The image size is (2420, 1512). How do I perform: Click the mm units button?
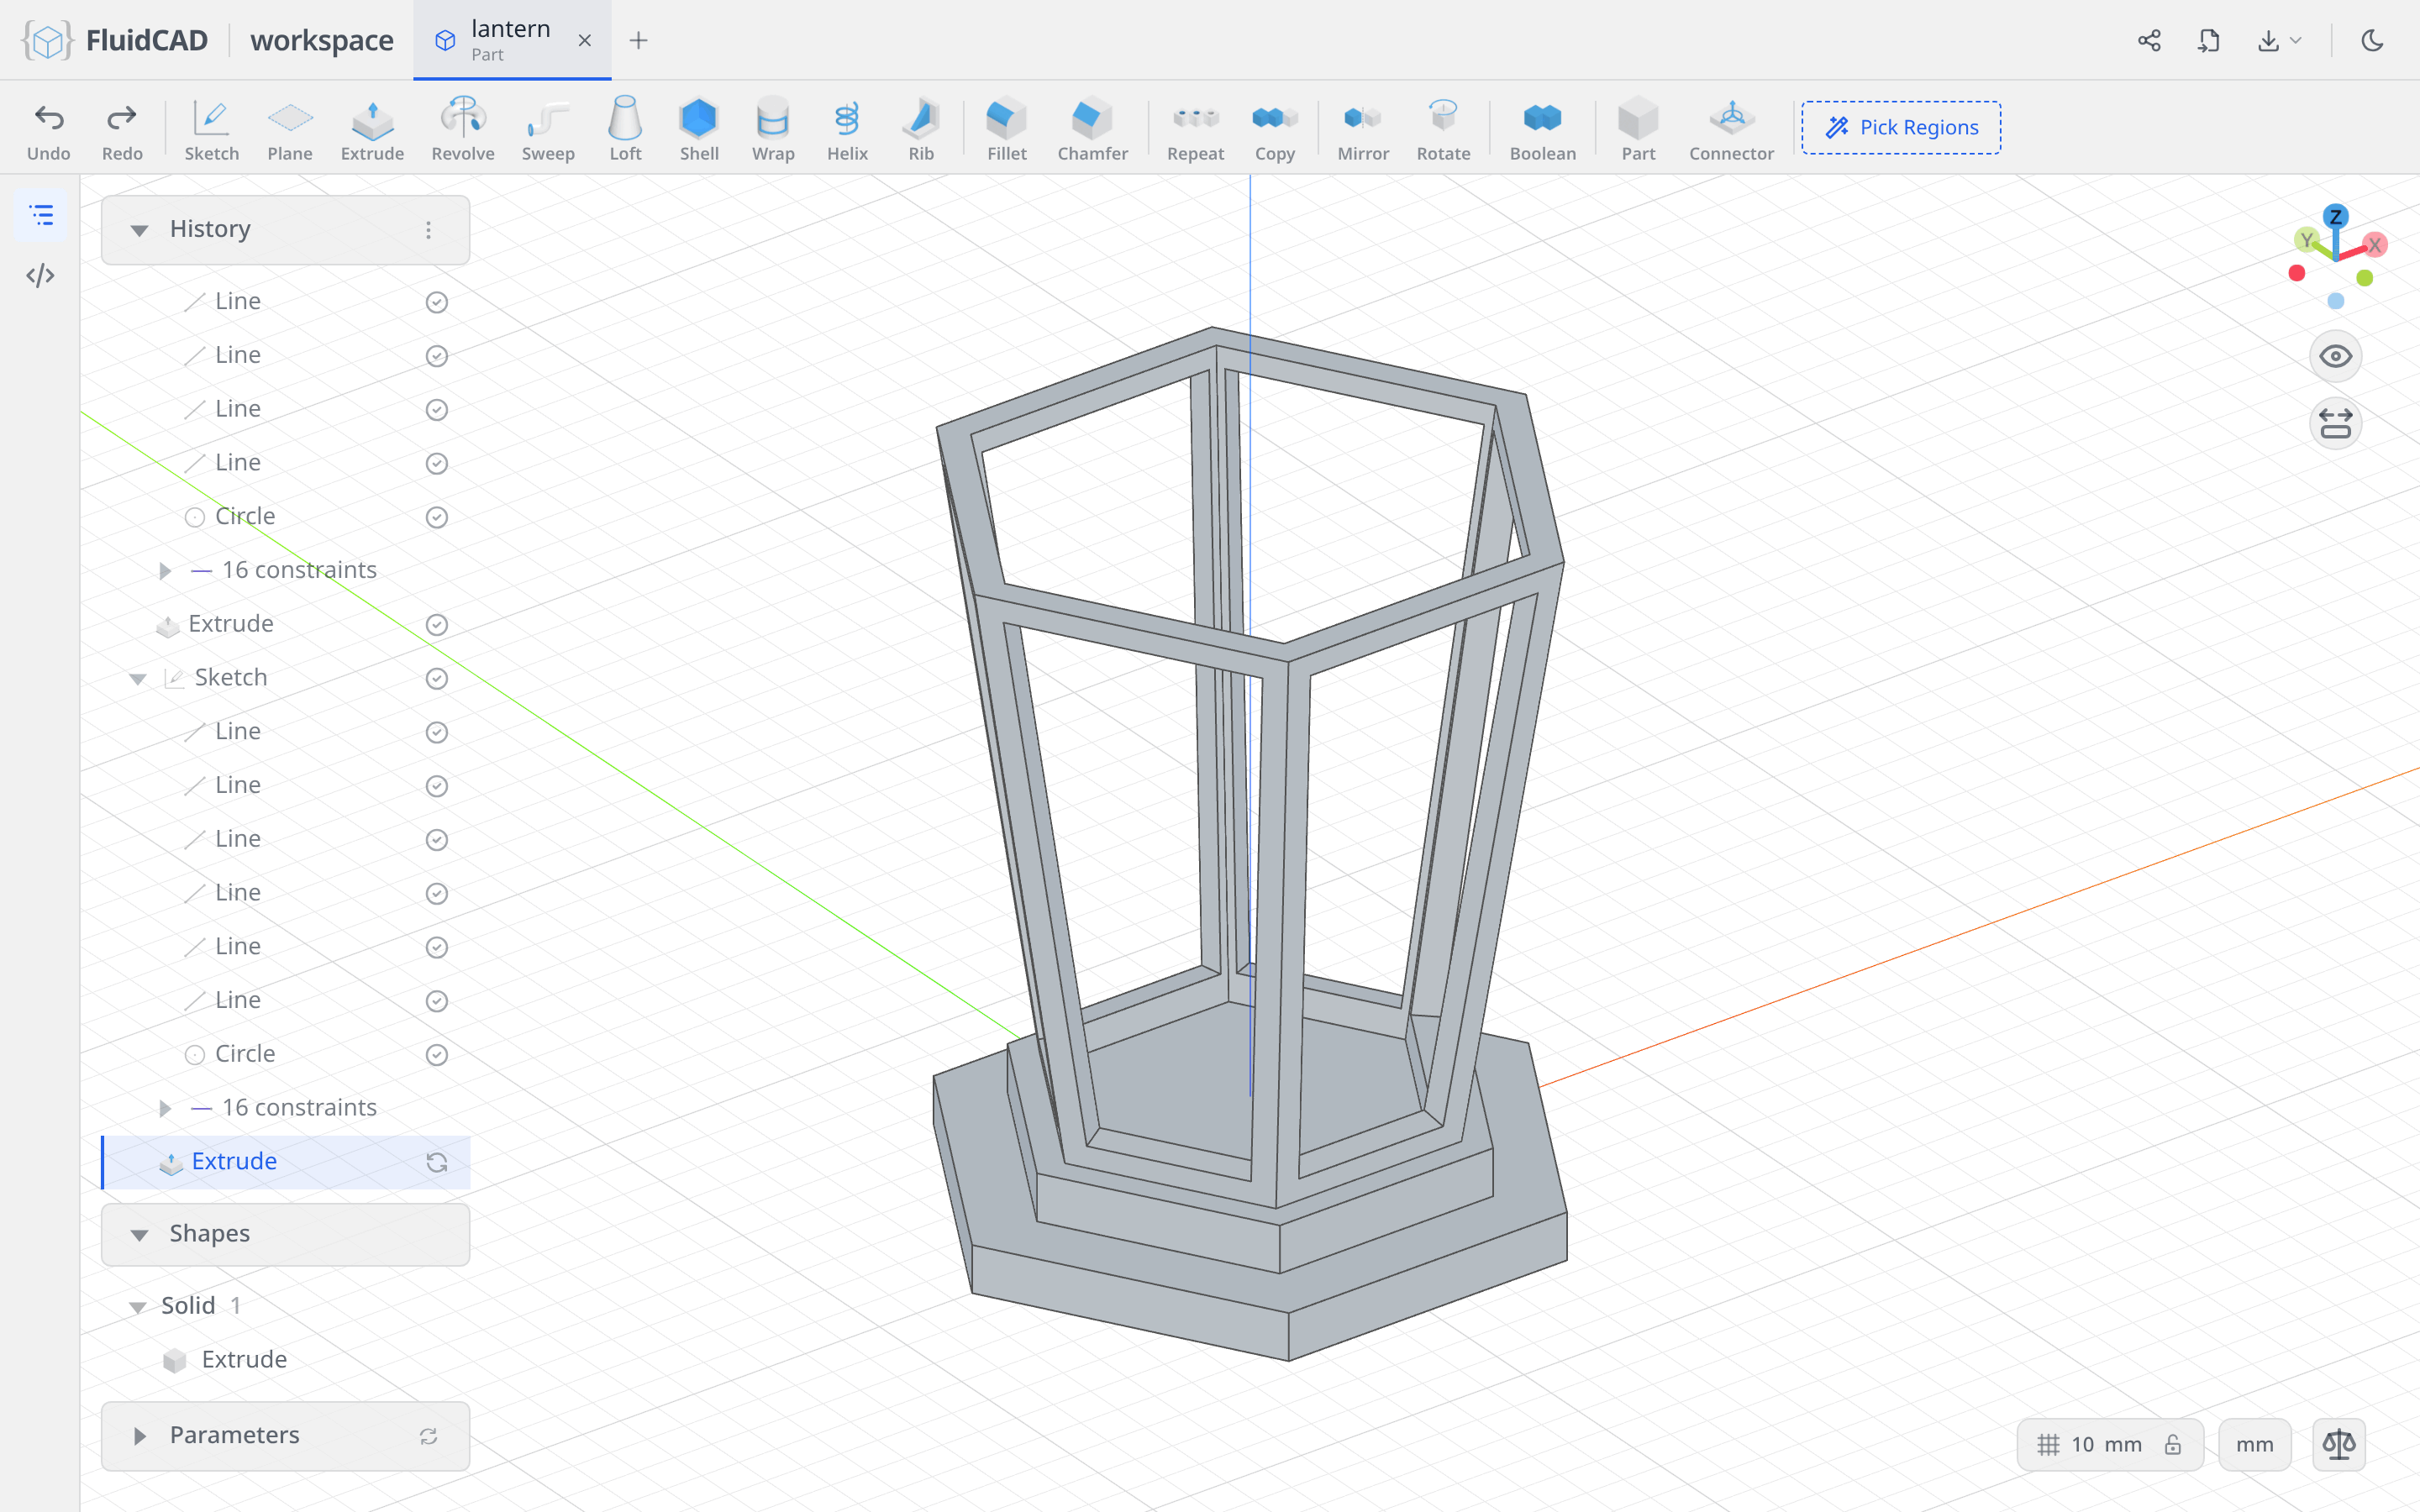tap(2254, 1444)
